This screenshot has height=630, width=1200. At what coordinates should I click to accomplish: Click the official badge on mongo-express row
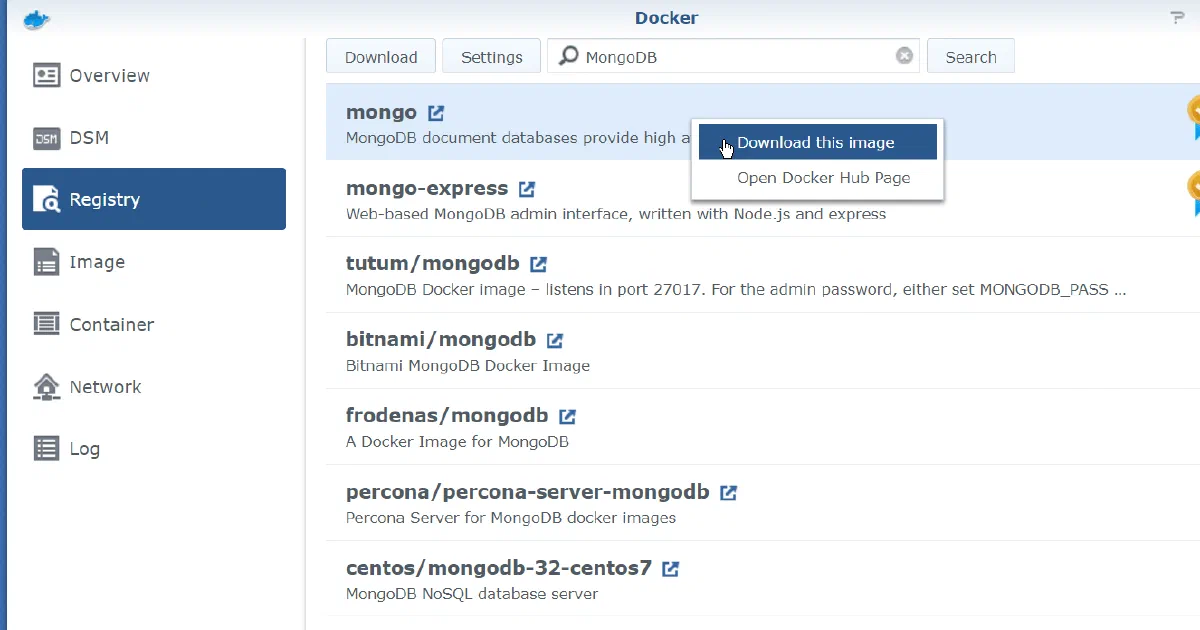[1193, 194]
